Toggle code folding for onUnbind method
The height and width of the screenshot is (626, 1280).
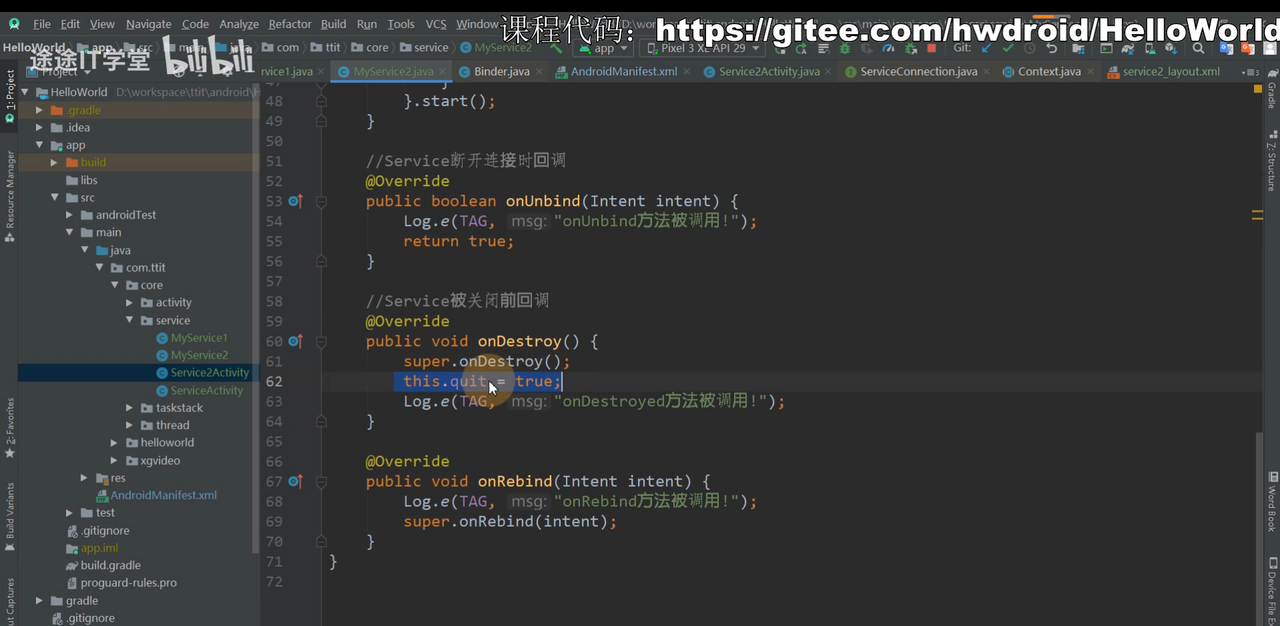coord(321,201)
